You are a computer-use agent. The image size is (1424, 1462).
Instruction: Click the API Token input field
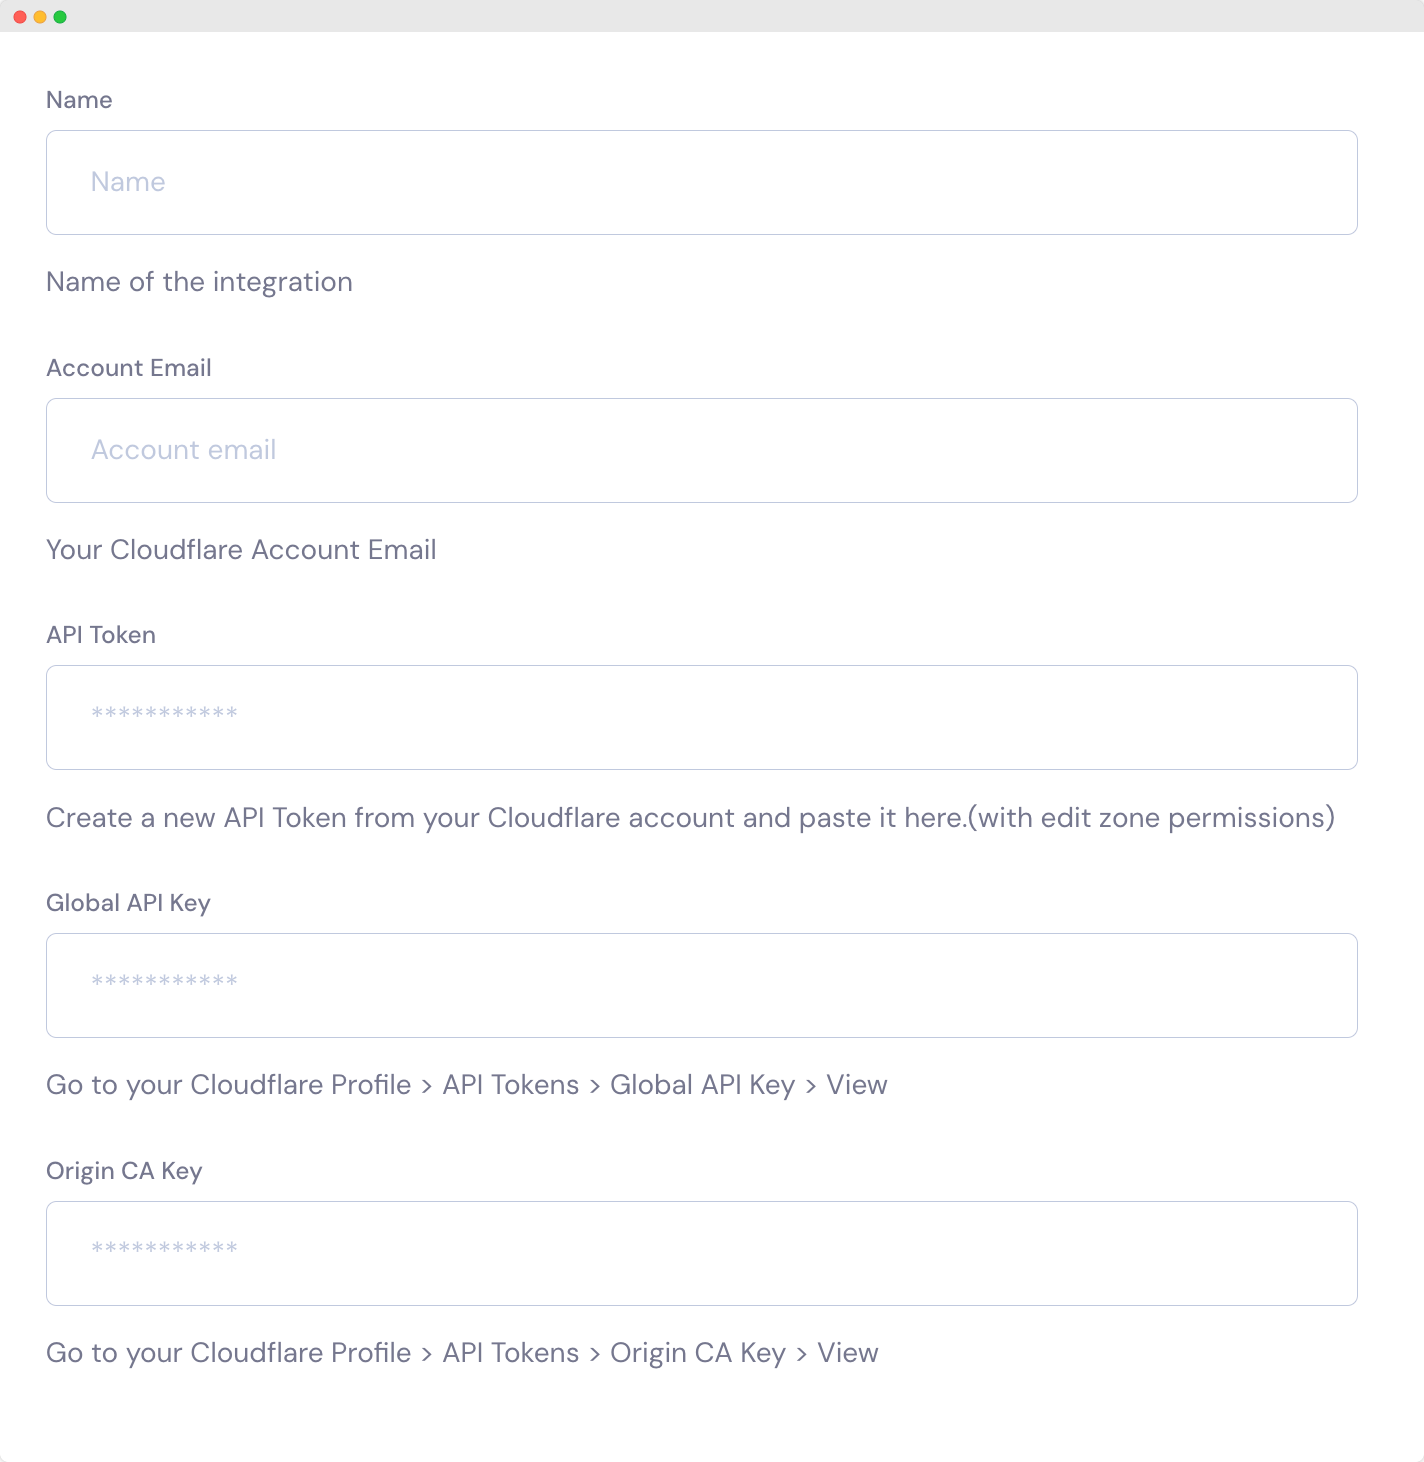click(x=700, y=717)
